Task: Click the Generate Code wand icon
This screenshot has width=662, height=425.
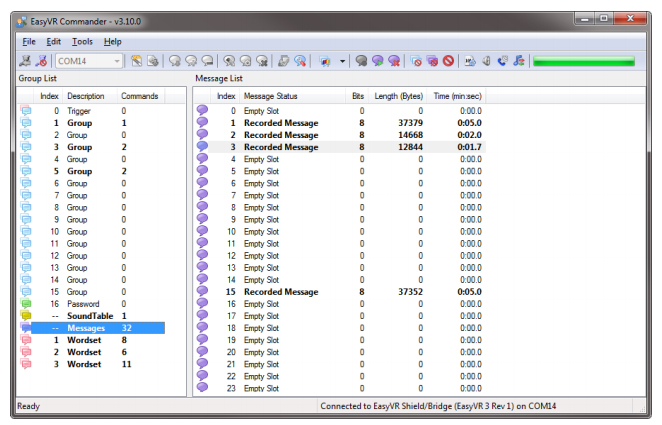Action: [x=136, y=61]
